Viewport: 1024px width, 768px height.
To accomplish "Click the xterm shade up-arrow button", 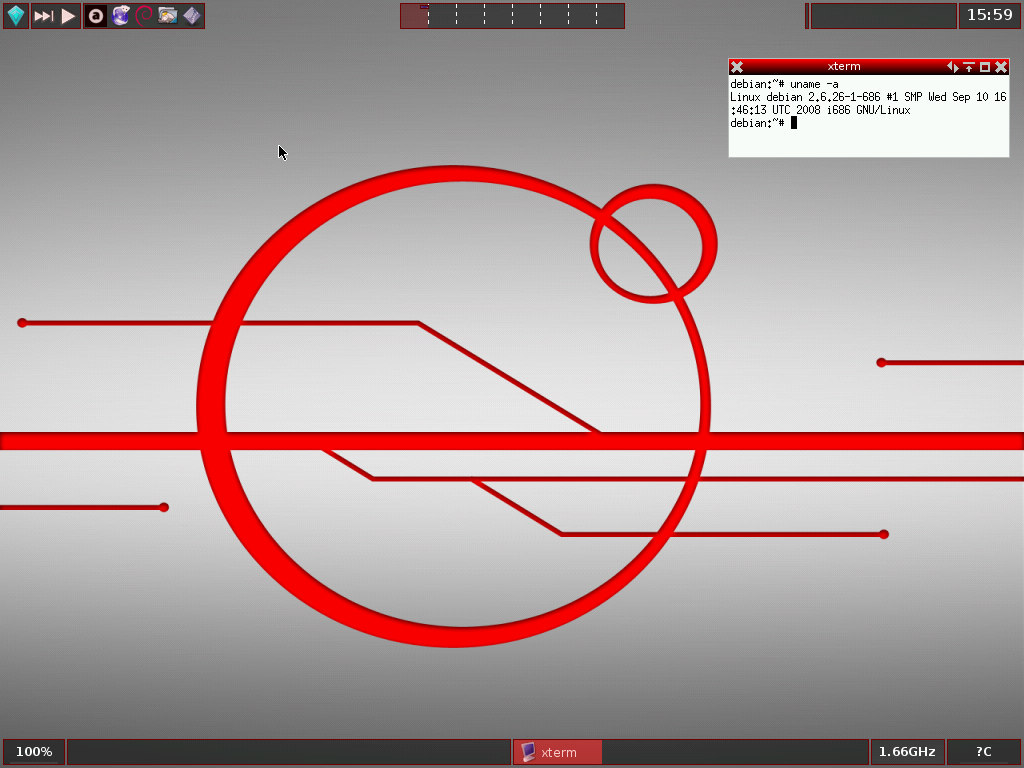I will (x=969, y=67).
